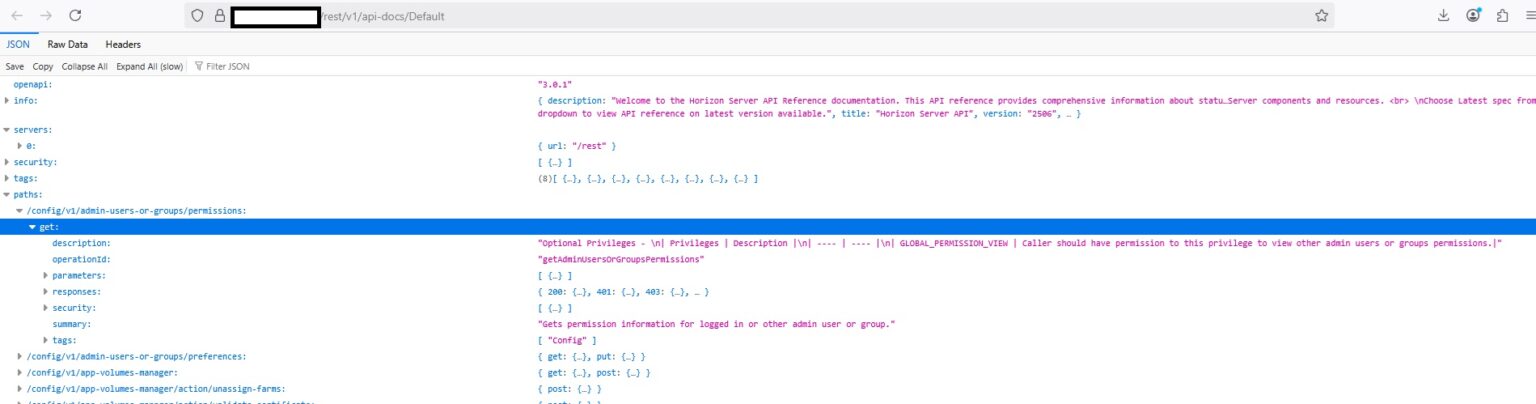Collapse the paths node
1536x404 pixels.
pos(8,194)
